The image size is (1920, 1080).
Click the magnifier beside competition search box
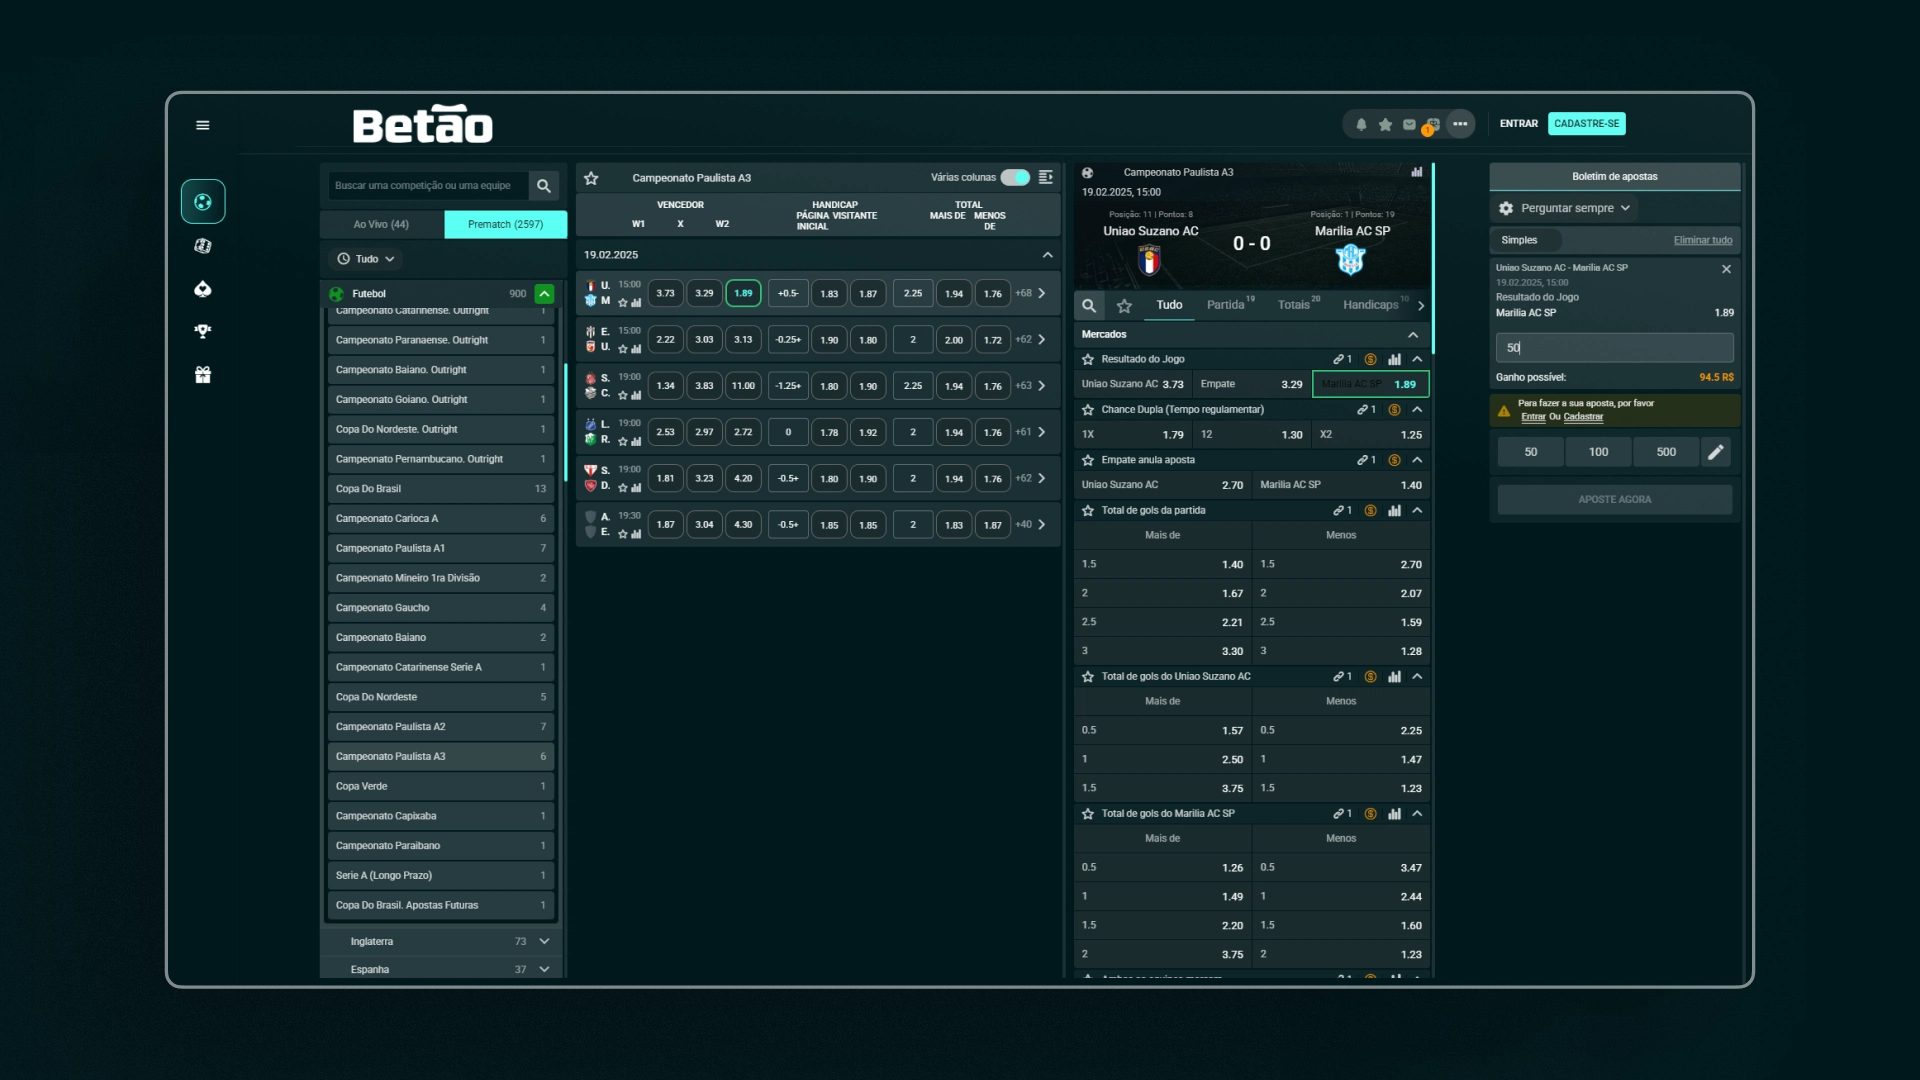tap(543, 186)
